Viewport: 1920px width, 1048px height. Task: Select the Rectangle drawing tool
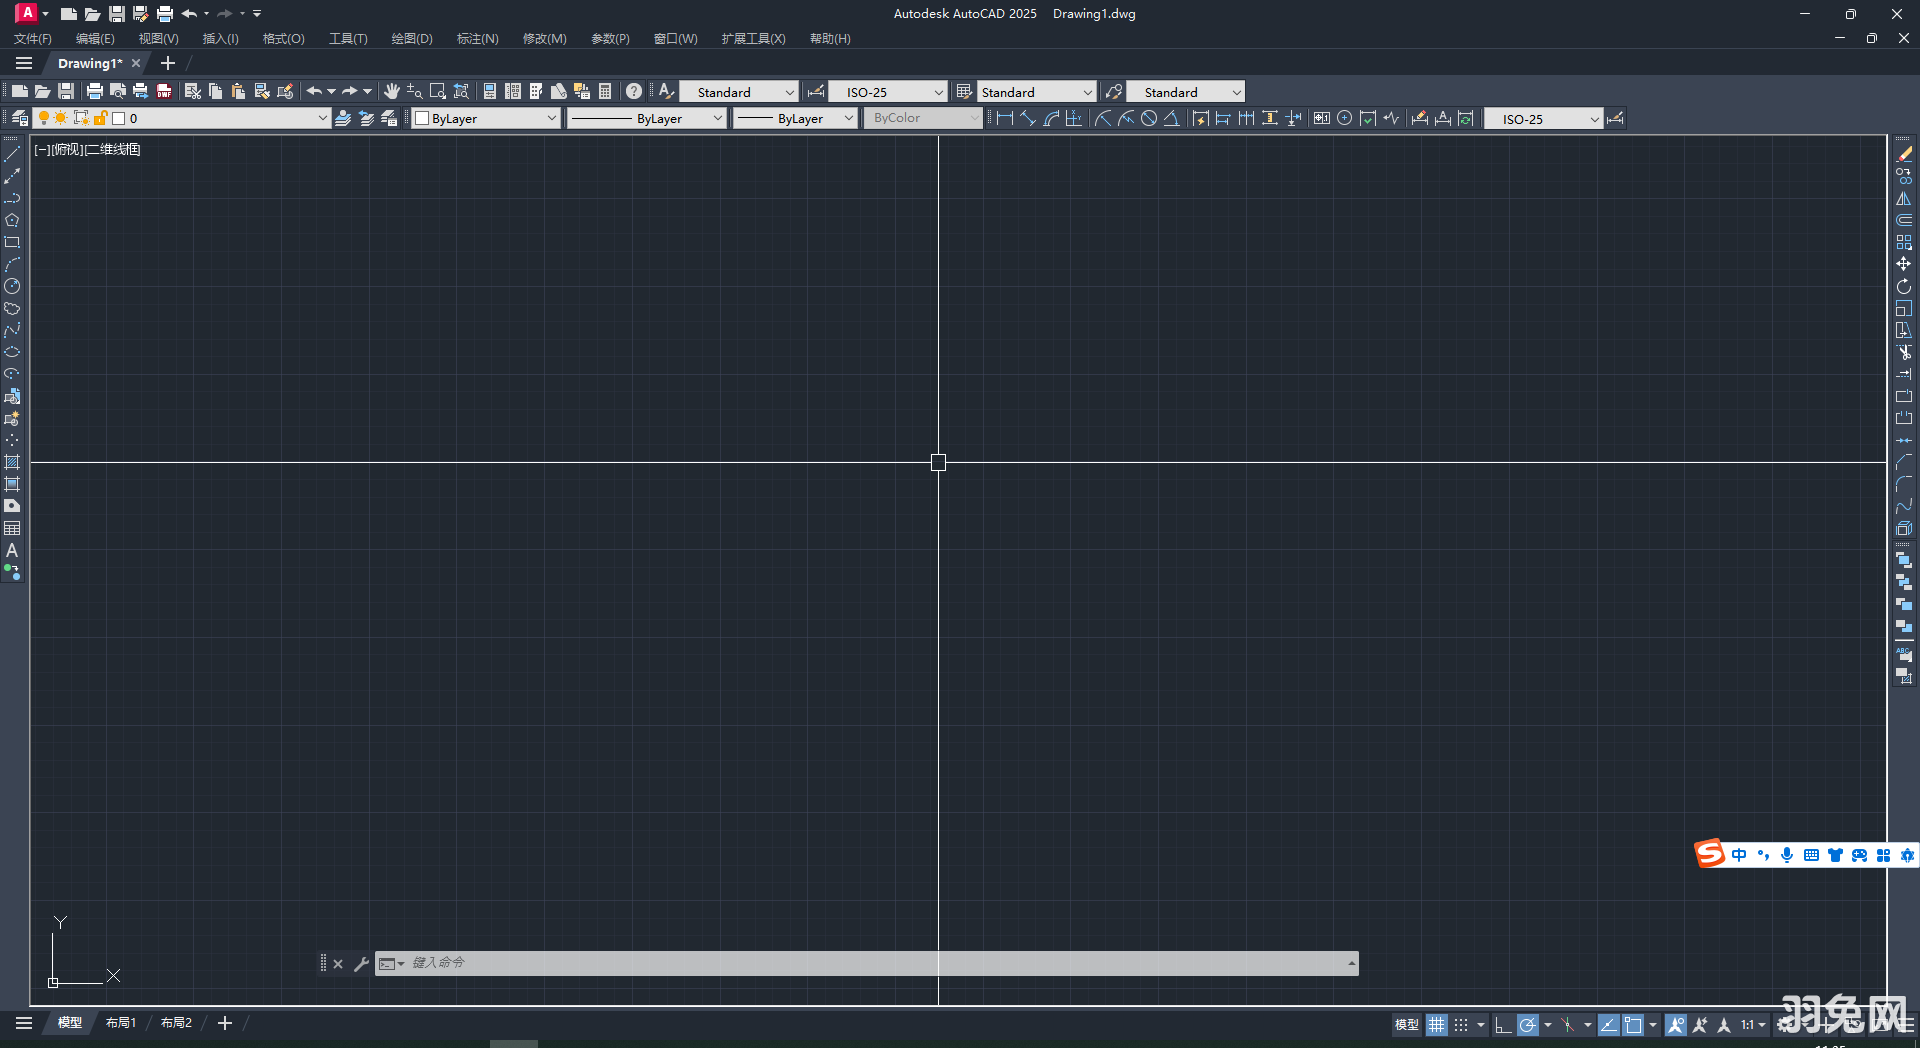coord(13,241)
